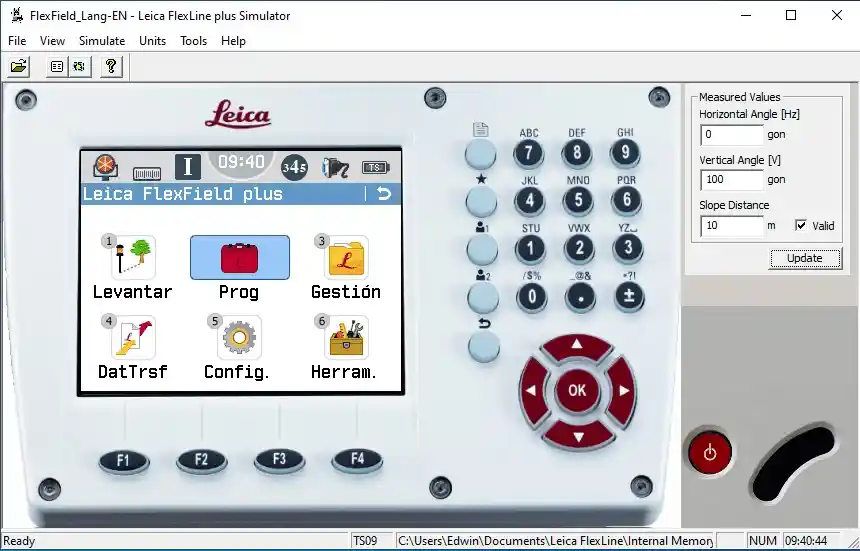Click the 345 numeric input mode icon

coord(294,167)
